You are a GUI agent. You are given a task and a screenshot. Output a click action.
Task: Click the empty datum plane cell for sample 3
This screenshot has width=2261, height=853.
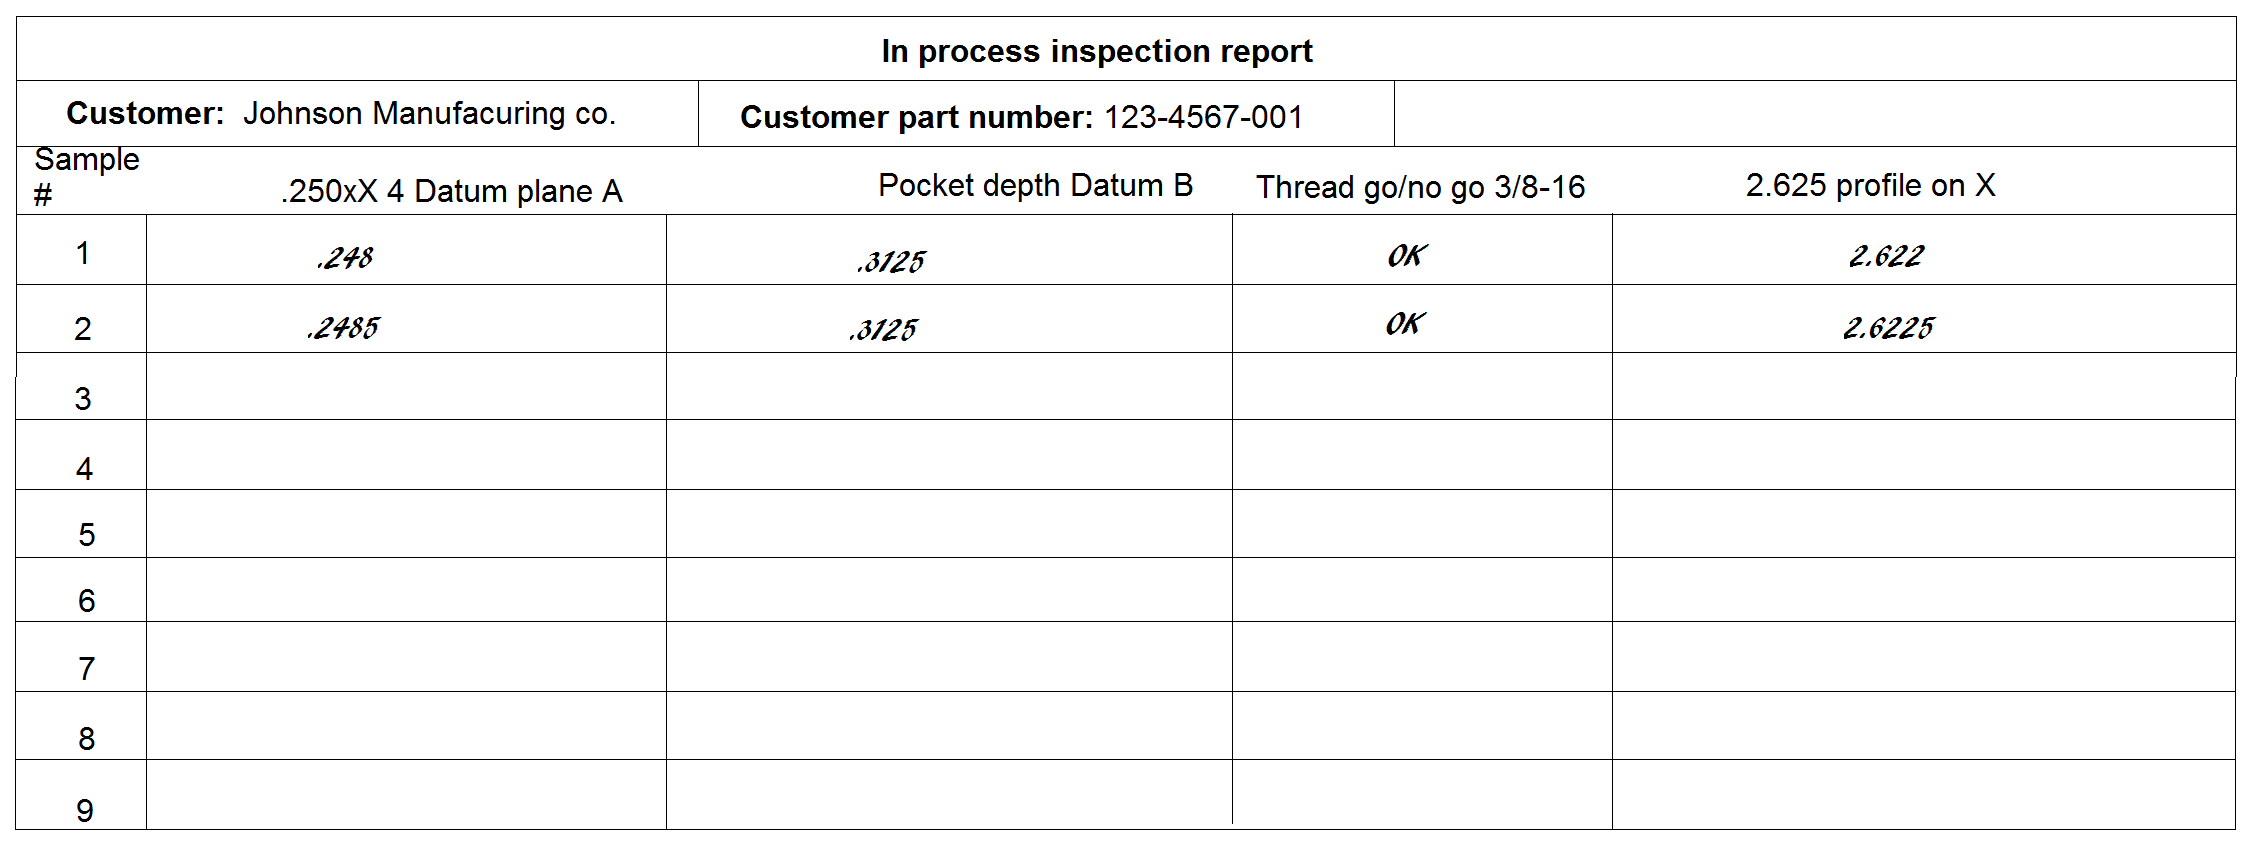(406, 386)
